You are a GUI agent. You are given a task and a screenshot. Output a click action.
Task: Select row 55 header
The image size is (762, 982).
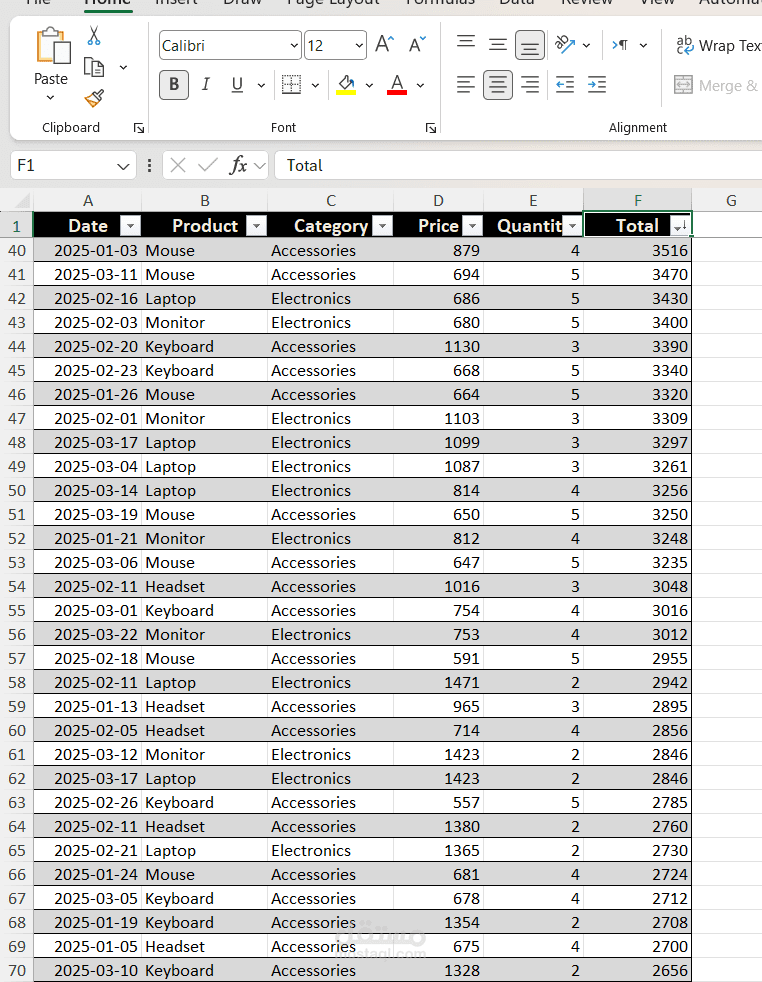pos(17,611)
